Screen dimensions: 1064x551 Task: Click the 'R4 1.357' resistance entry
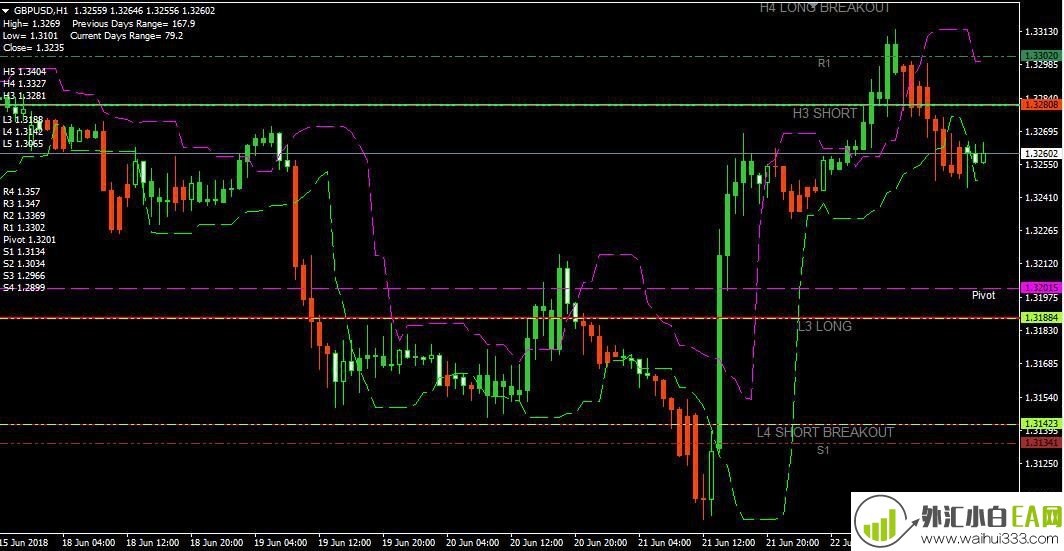click(22, 192)
